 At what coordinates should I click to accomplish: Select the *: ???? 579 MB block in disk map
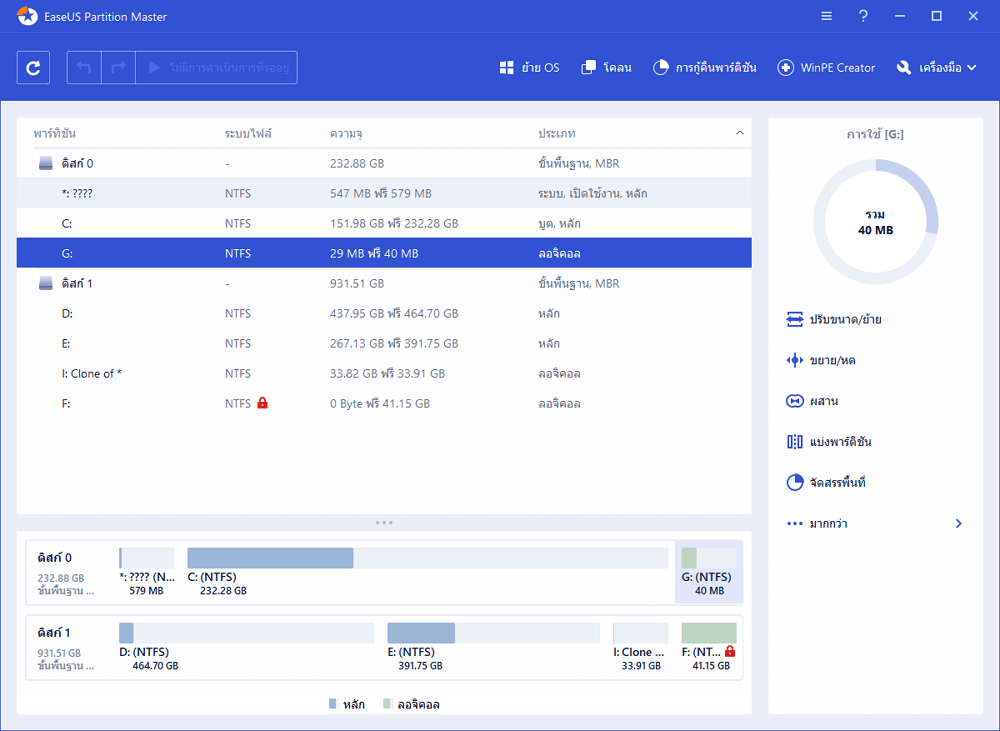(147, 572)
